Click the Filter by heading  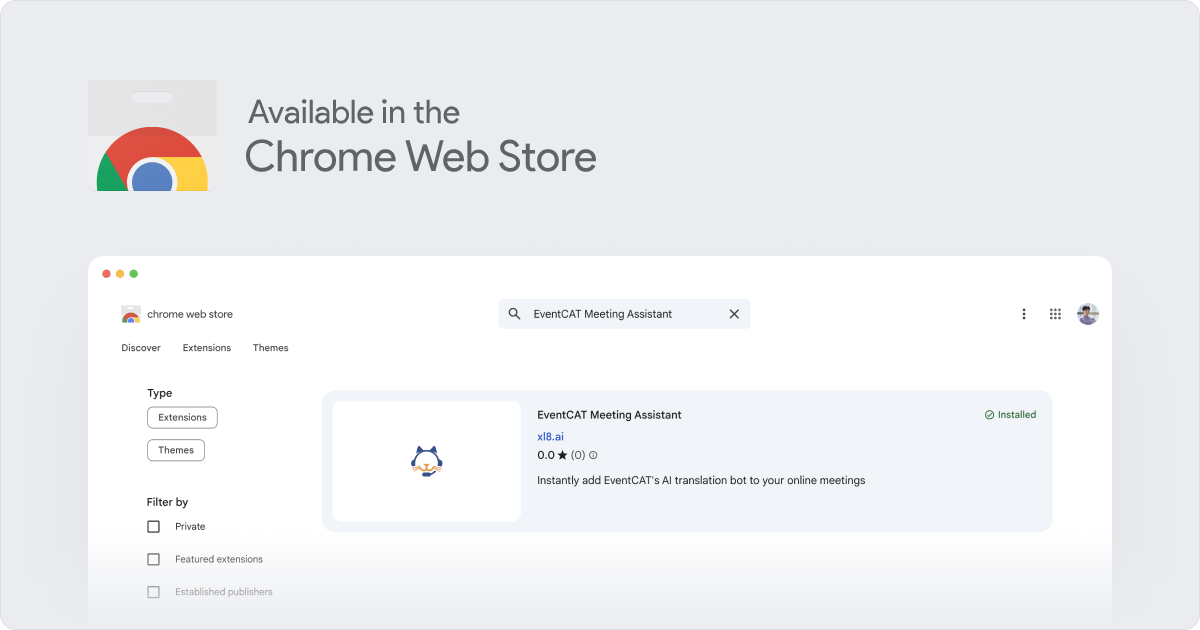[167, 502]
